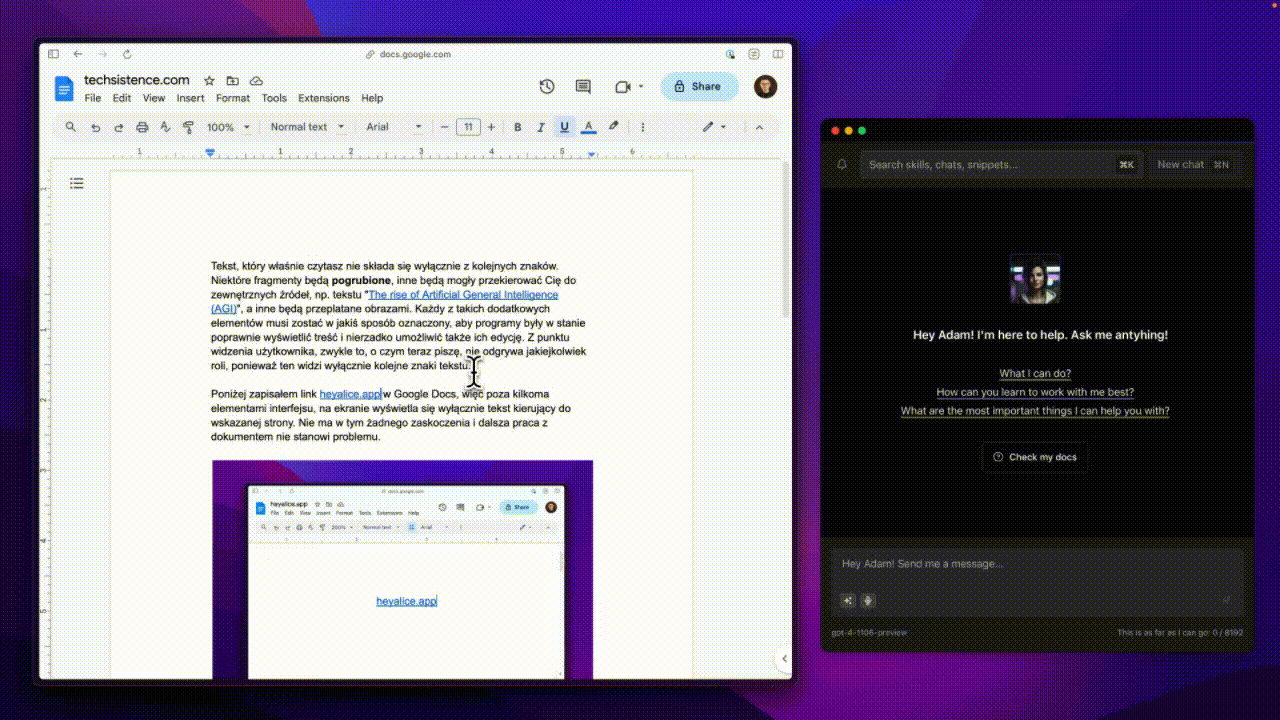
Task: Open the Tools menu
Action: coord(274,98)
